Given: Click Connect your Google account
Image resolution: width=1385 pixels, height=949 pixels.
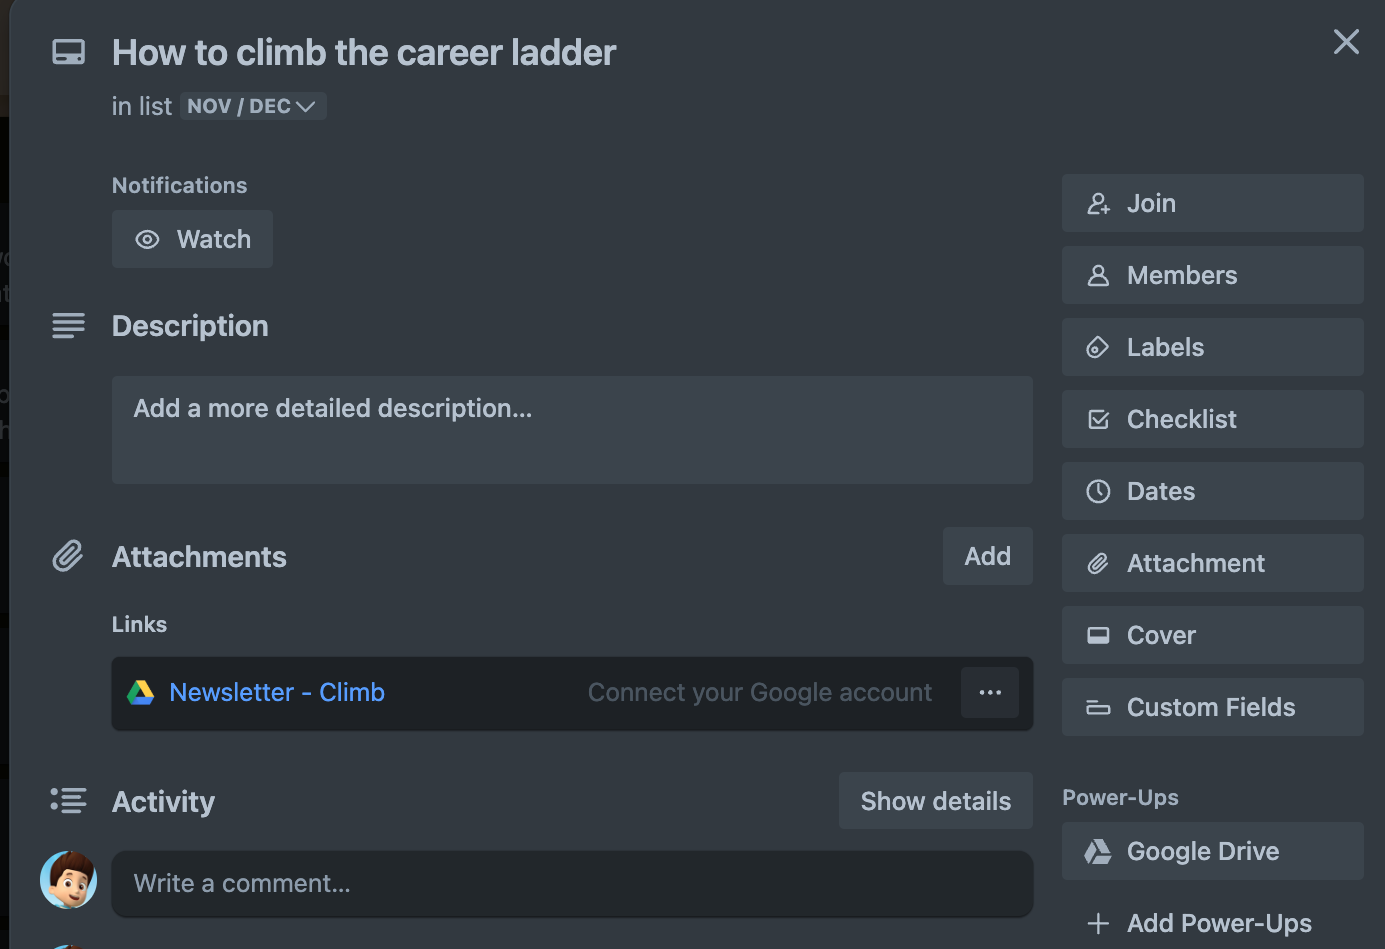Looking at the screenshot, I should [760, 692].
